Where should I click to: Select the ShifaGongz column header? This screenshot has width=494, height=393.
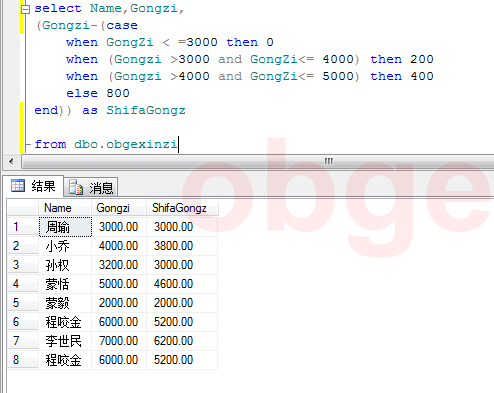click(182, 208)
